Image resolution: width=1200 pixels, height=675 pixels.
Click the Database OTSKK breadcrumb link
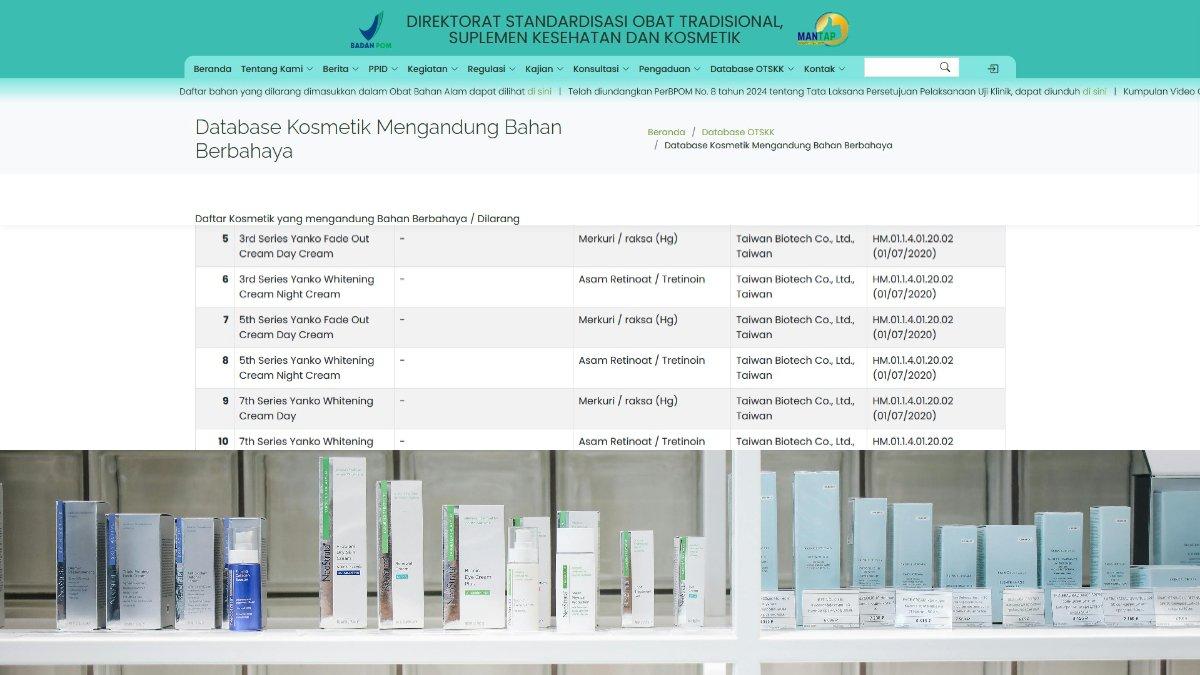tap(738, 132)
